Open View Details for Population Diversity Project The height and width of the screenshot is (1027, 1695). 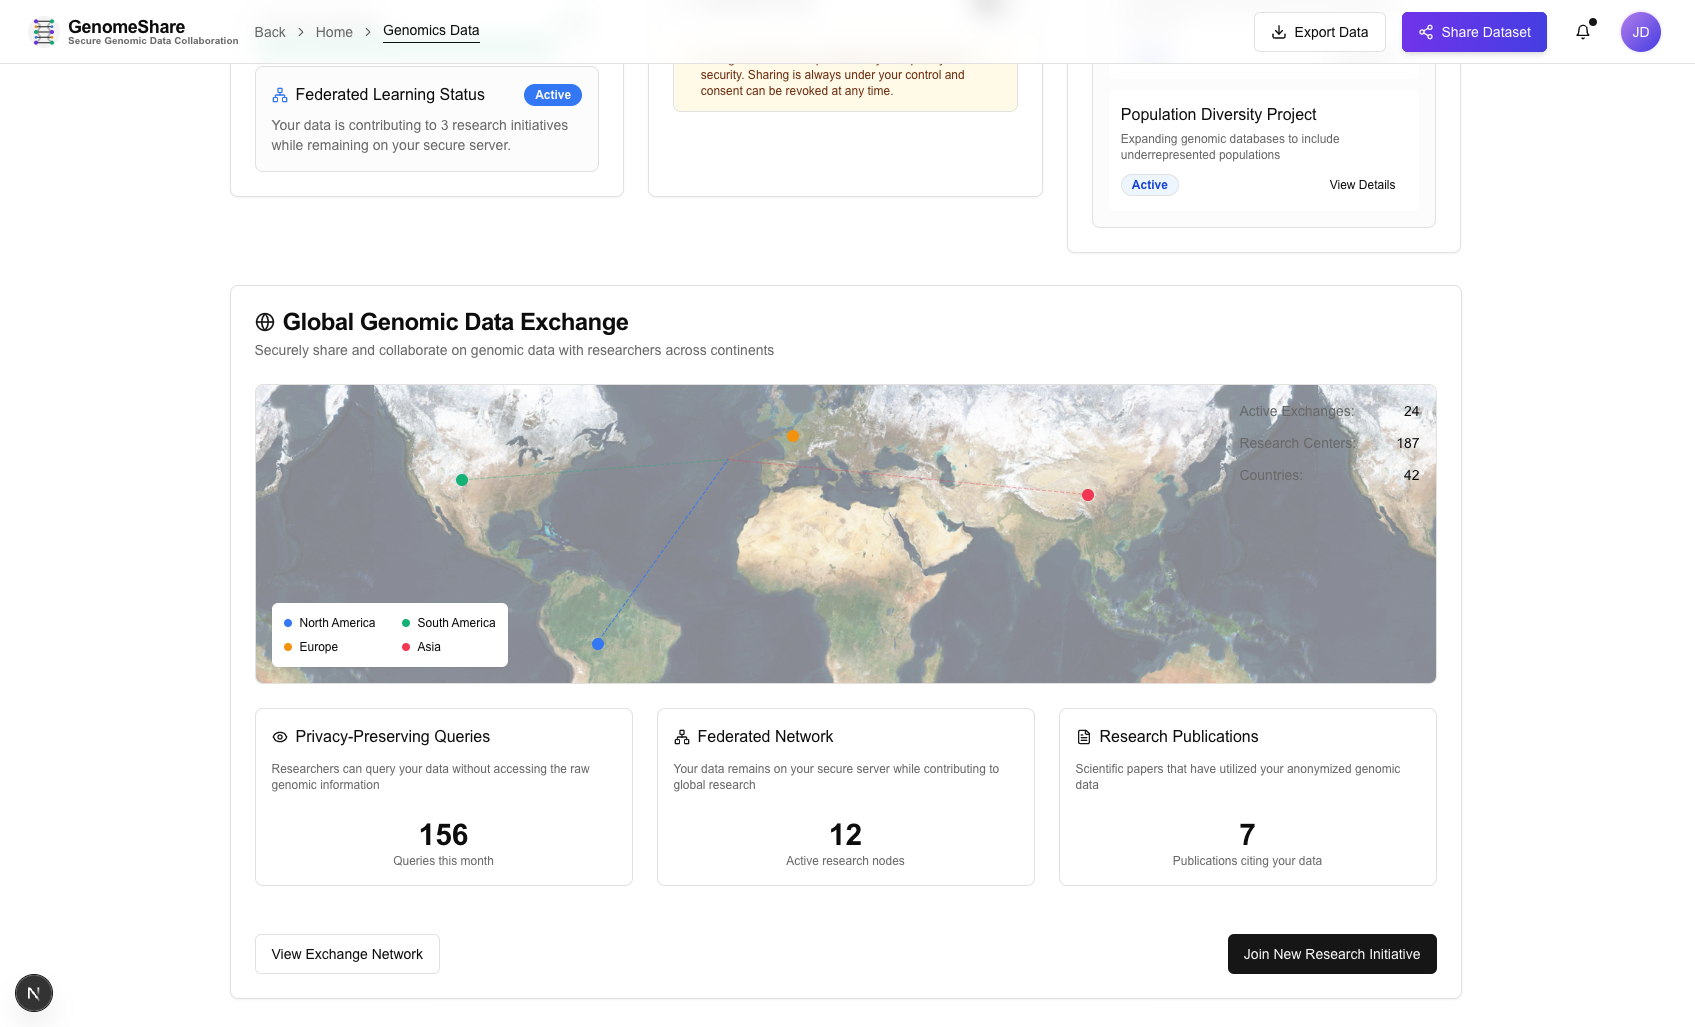click(1362, 185)
